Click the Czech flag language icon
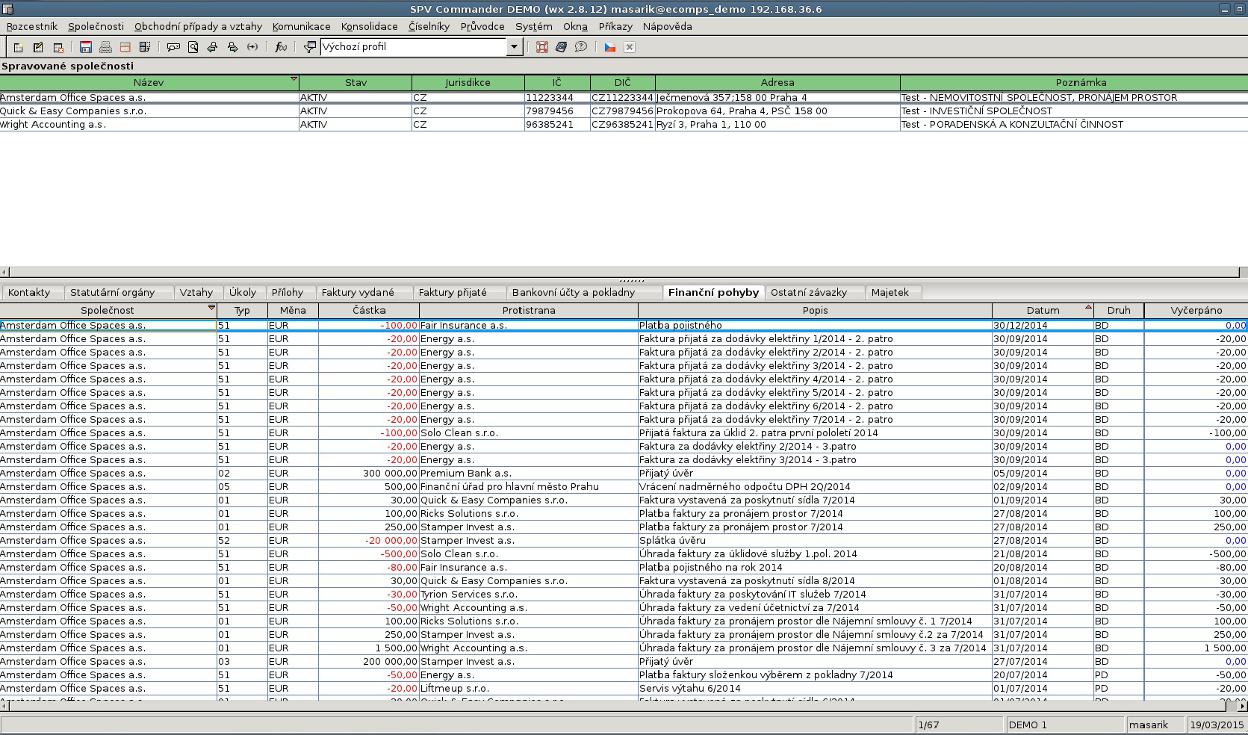The image size is (1248, 735). (x=610, y=47)
